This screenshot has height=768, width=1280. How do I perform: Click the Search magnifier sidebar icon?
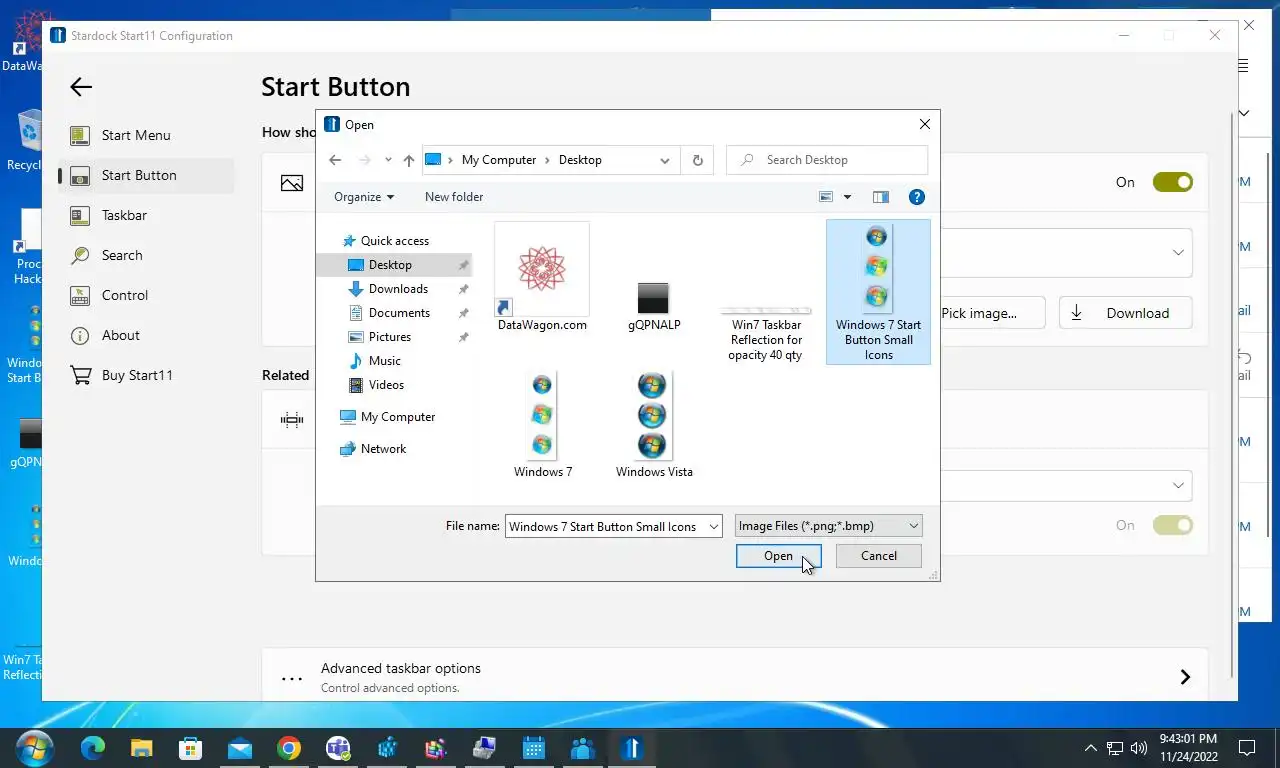(x=81, y=255)
